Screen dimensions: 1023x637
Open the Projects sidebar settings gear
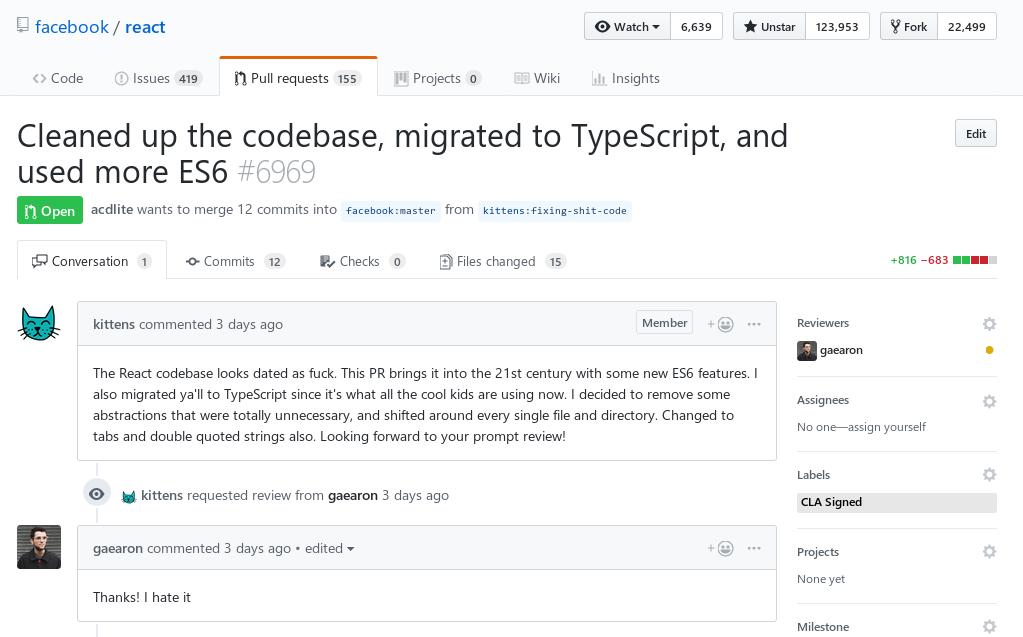(989, 552)
